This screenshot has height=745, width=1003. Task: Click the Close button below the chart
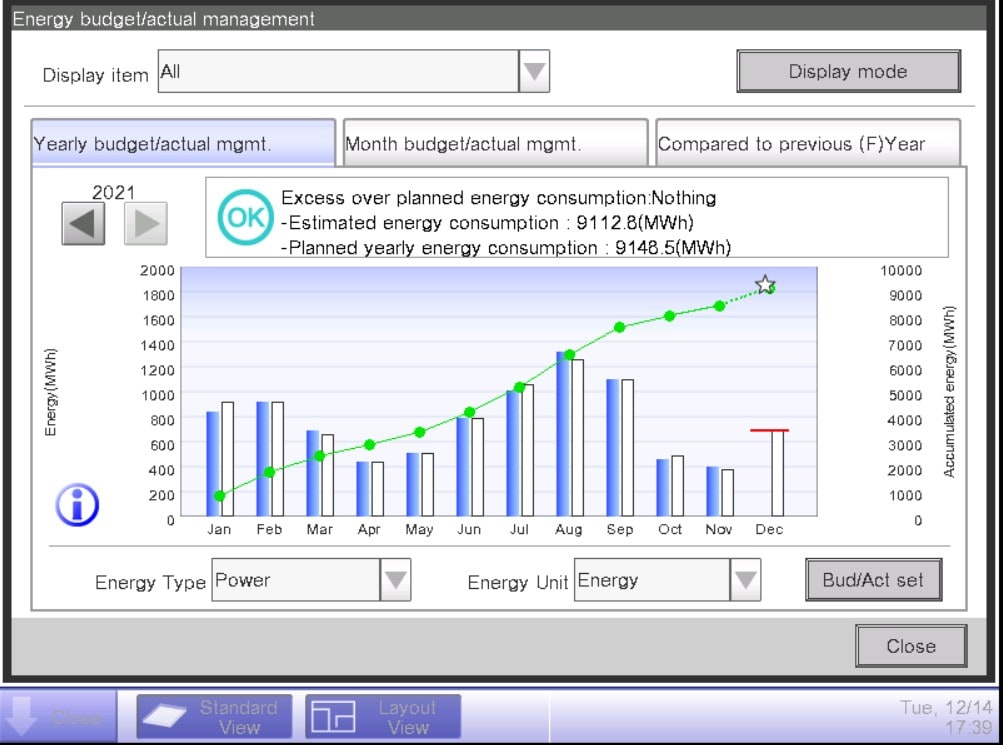[x=909, y=646]
